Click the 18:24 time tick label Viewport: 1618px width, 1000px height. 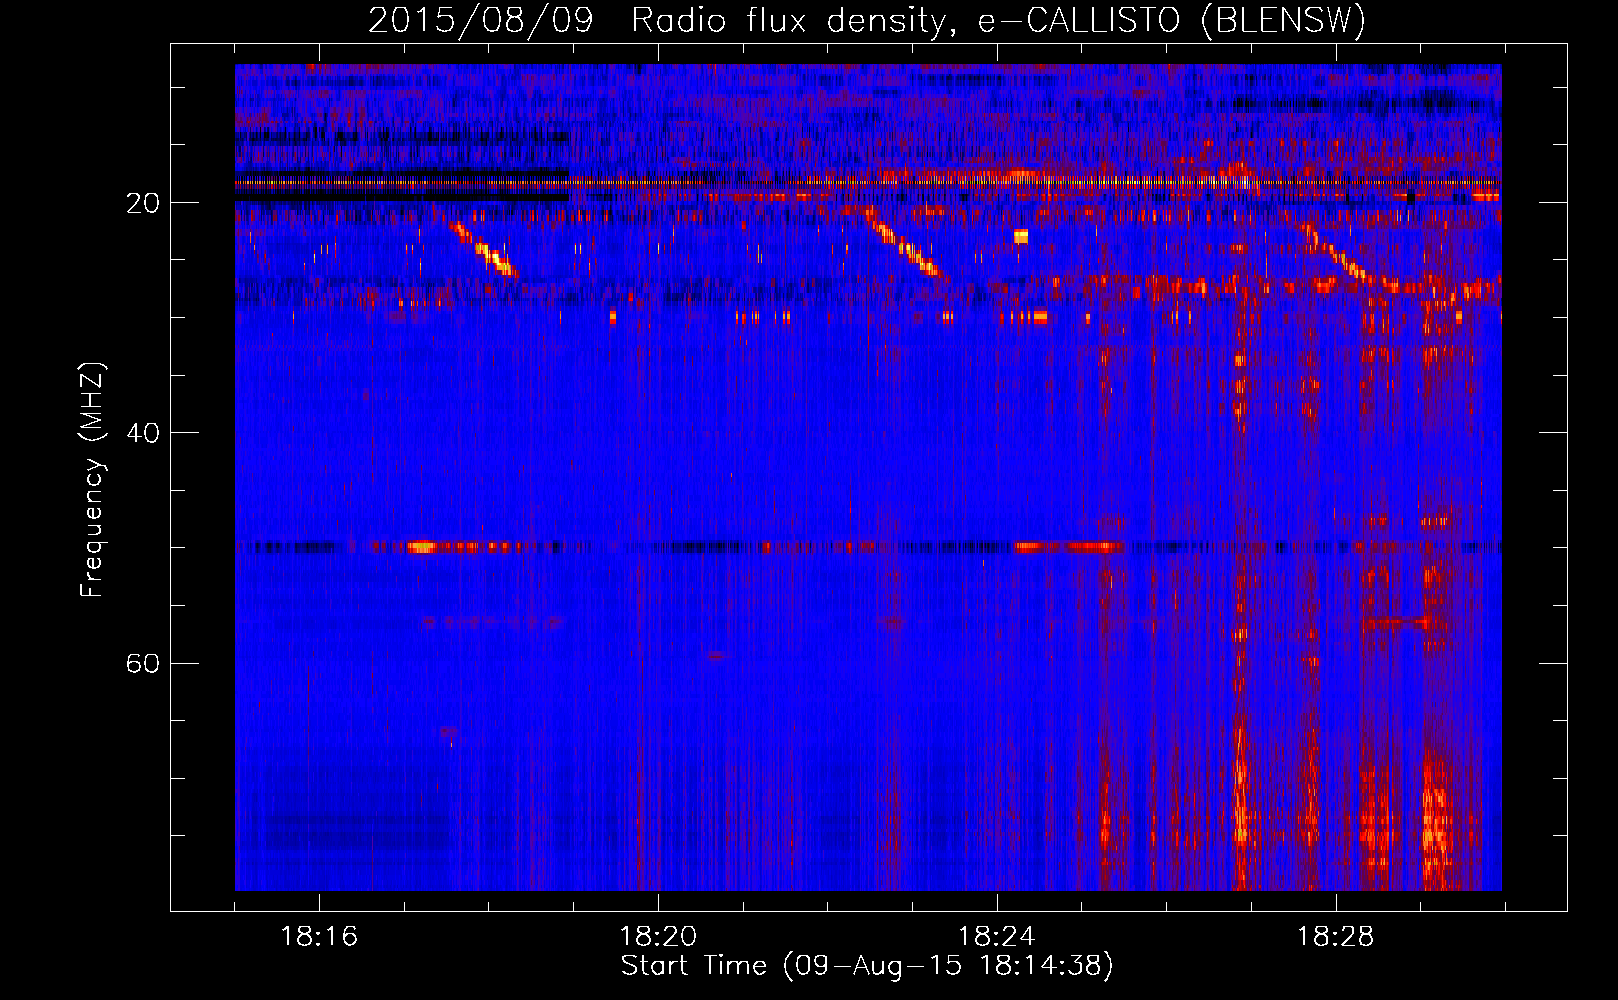pos(997,937)
